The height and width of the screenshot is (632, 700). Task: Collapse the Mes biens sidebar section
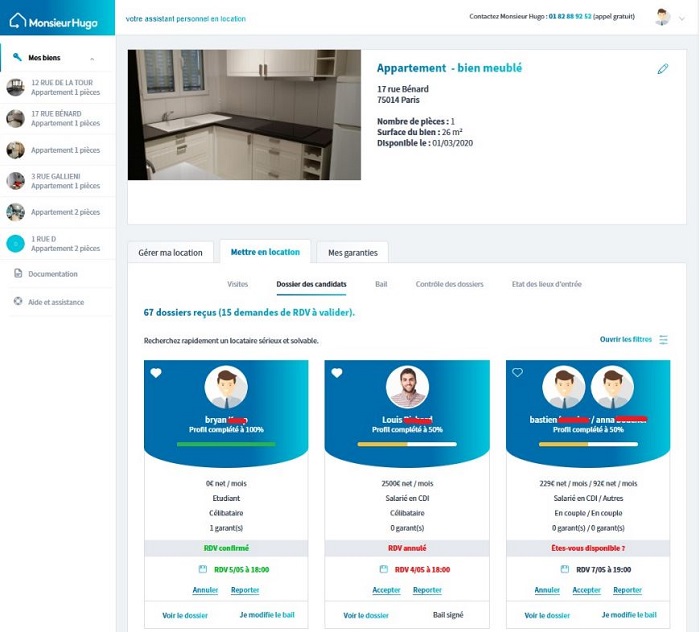tap(92, 58)
